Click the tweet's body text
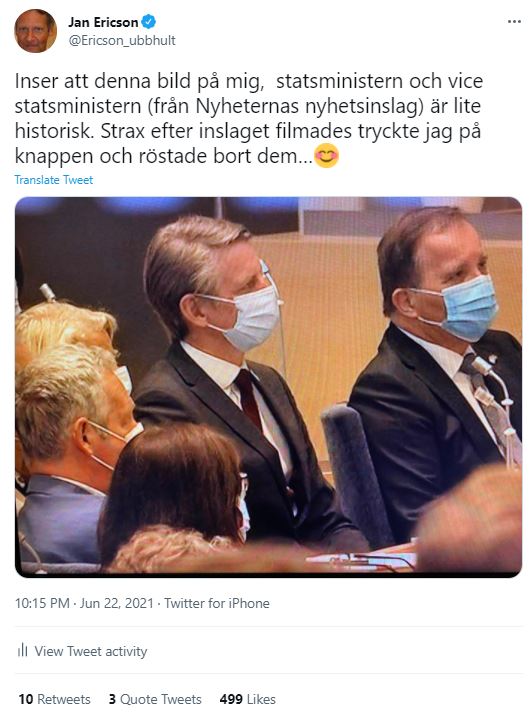The width and height of the screenshot is (531, 718). click(x=249, y=119)
